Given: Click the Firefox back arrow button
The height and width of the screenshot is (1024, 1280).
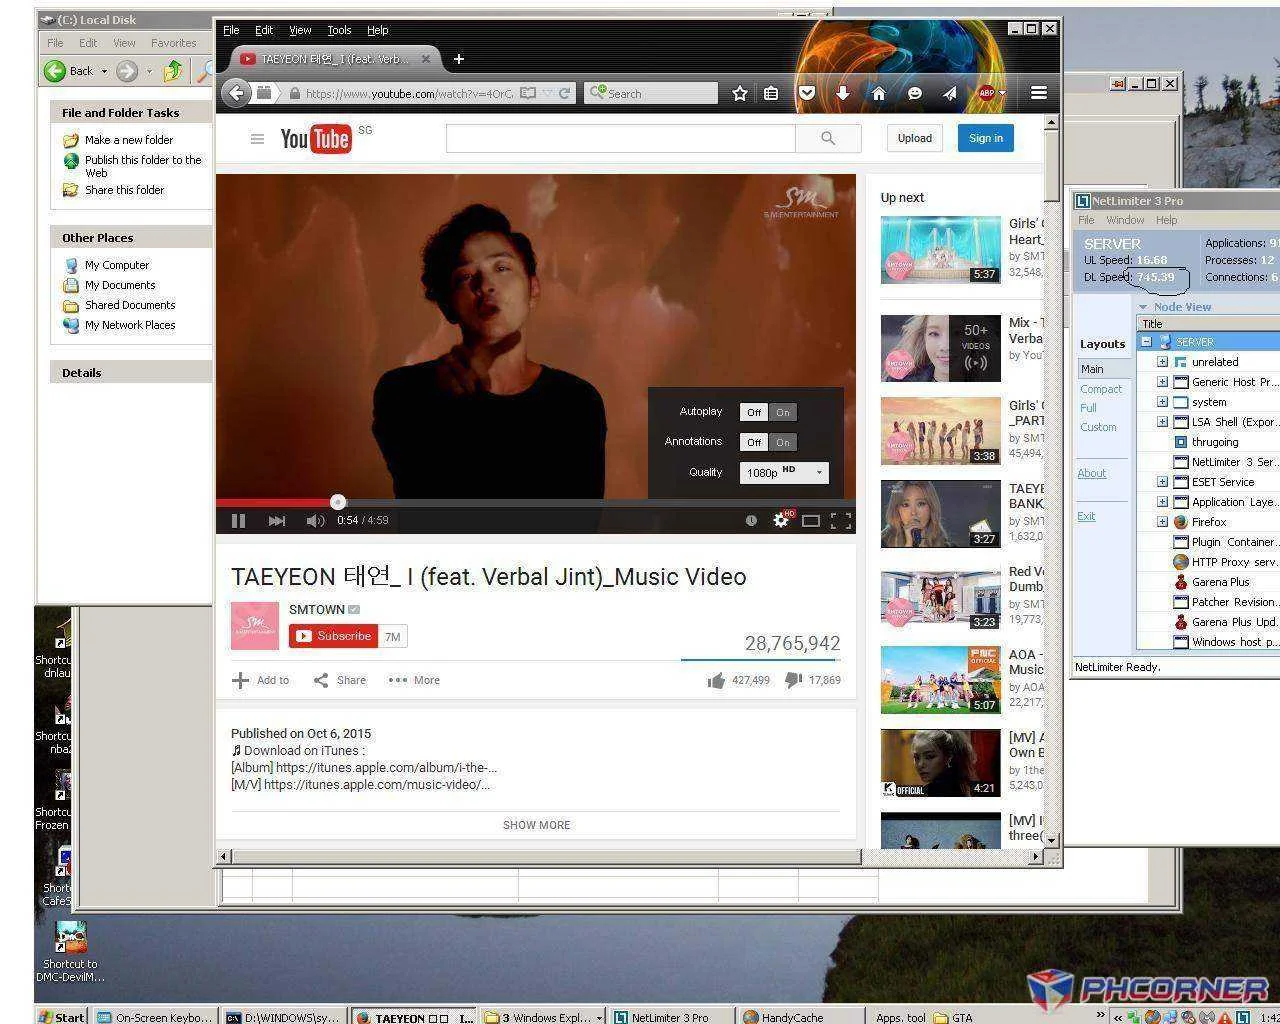Looking at the screenshot, I should tap(236, 93).
